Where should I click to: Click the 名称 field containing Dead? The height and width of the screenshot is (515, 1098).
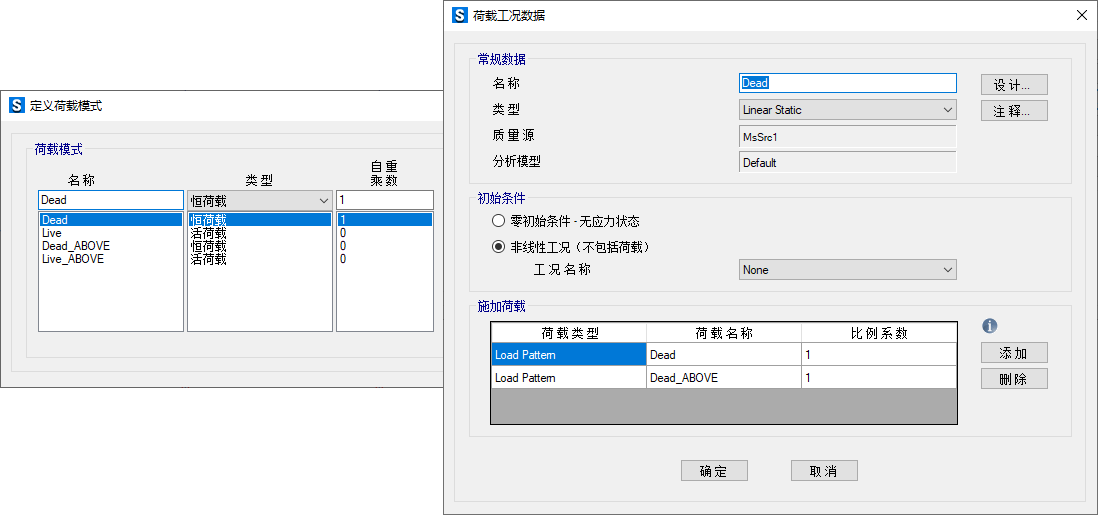(x=847, y=84)
